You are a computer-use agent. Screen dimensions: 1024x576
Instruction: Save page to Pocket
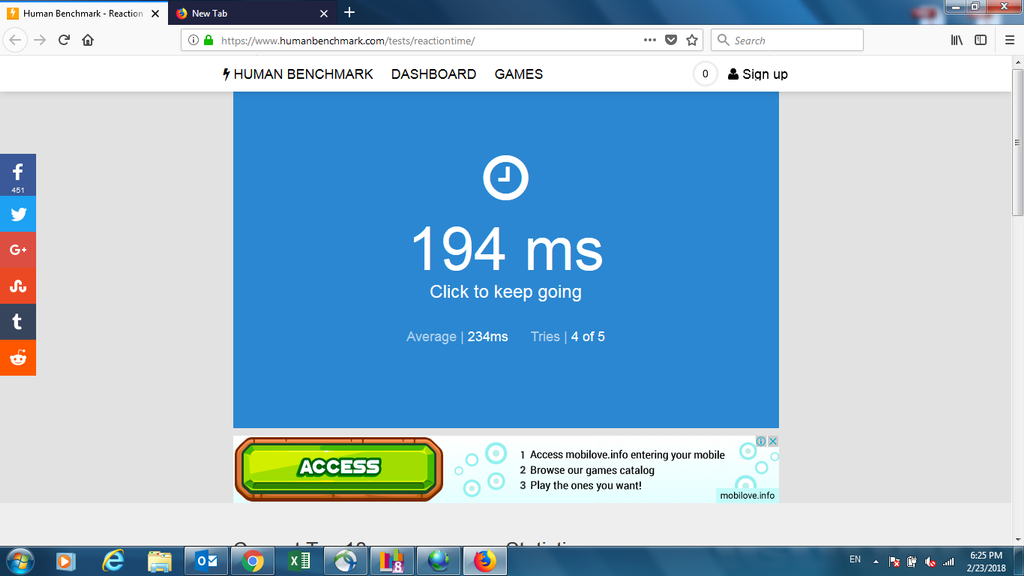tap(671, 40)
